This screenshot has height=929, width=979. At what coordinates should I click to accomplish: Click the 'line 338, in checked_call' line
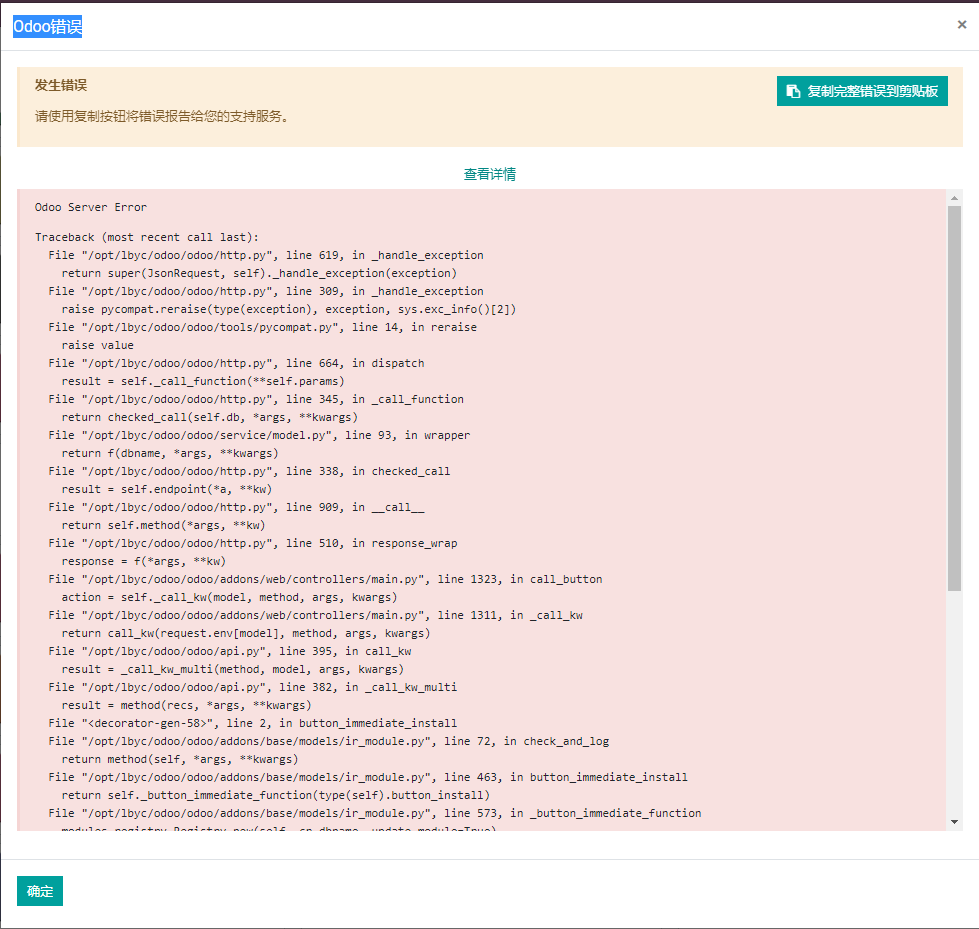[x=249, y=471]
